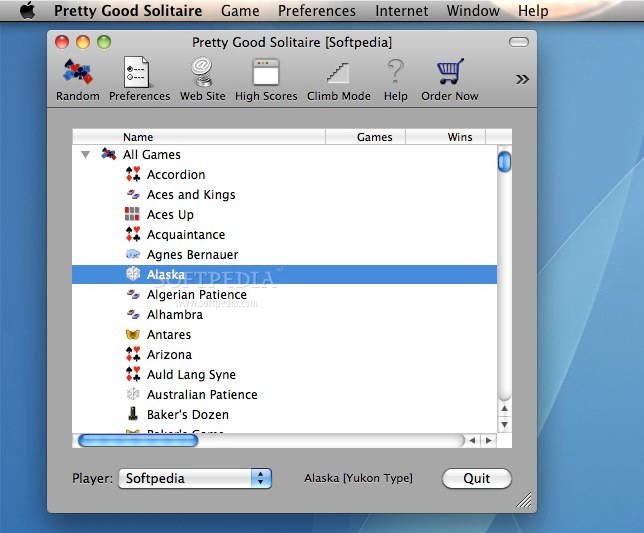Sort list by the Name column header
The width and height of the screenshot is (644, 533).
pyautogui.click(x=199, y=137)
